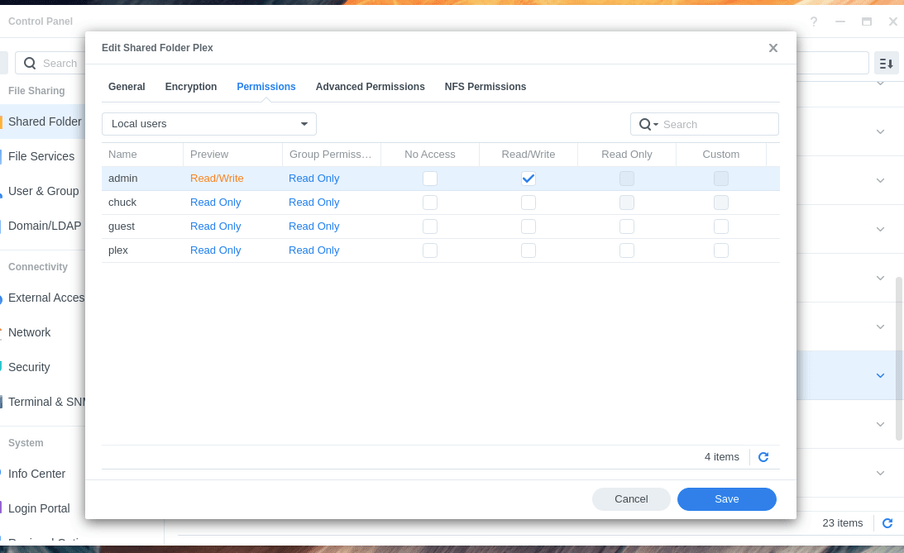Expand the highlighted blue chevron folder row
The height and width of the screenshot is (553, 904).
point(880,375)
